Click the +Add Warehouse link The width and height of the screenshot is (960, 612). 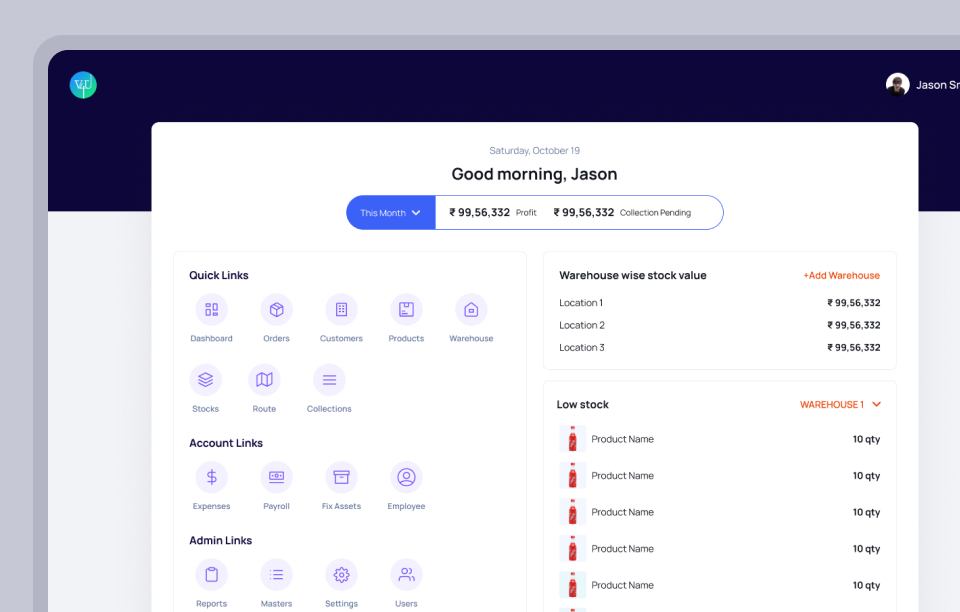point(841,275)
